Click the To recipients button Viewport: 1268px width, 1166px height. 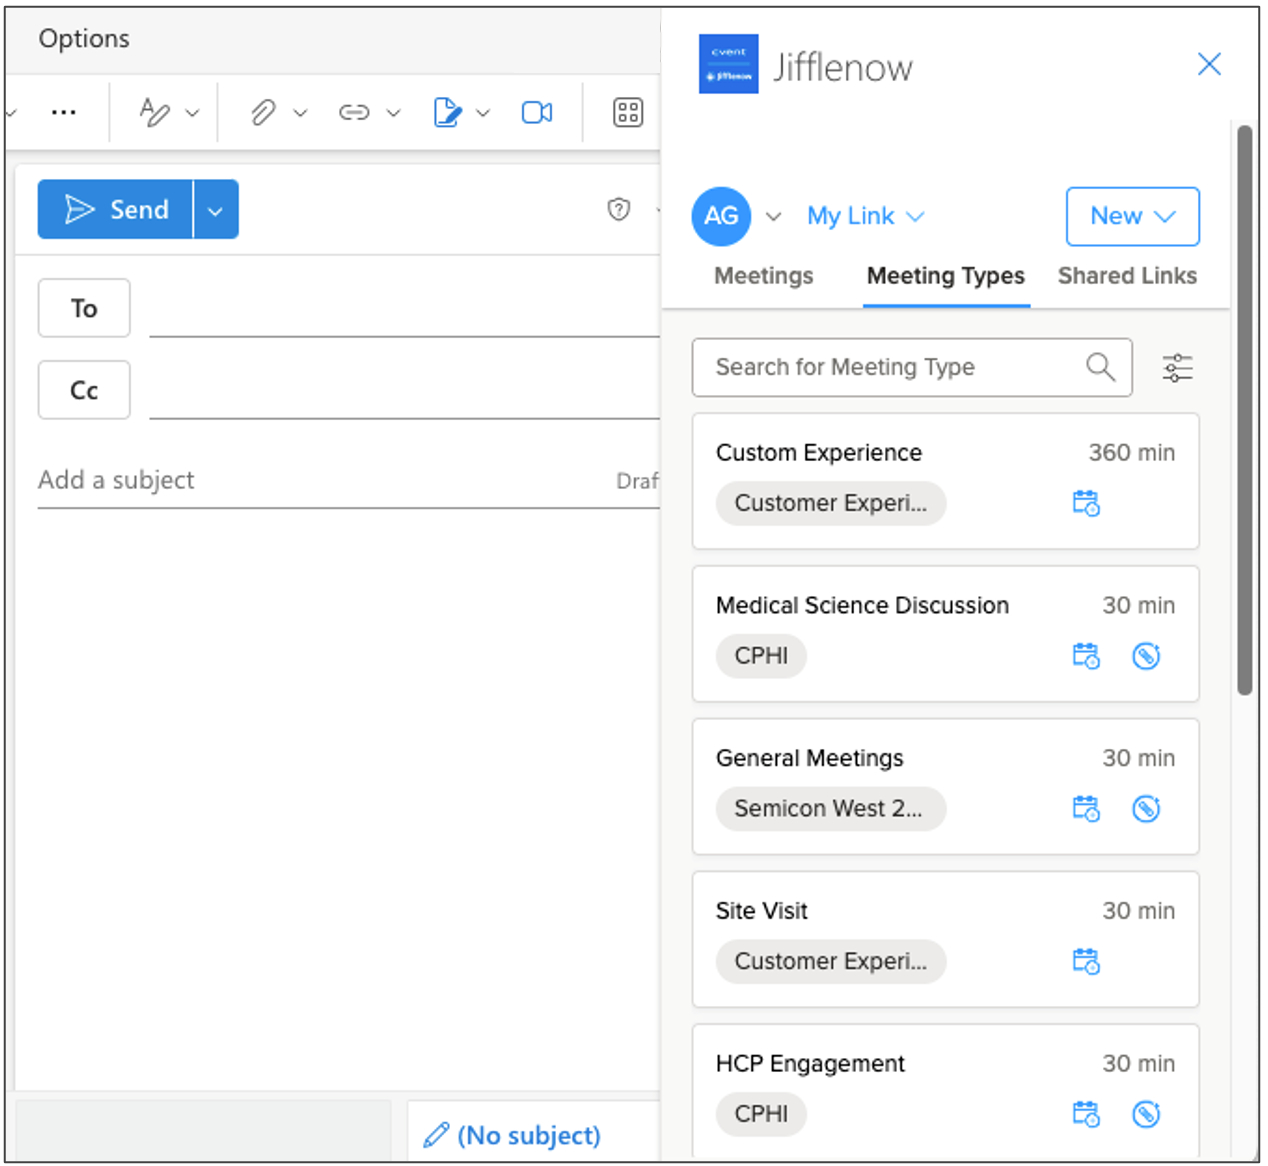[84, 308]
